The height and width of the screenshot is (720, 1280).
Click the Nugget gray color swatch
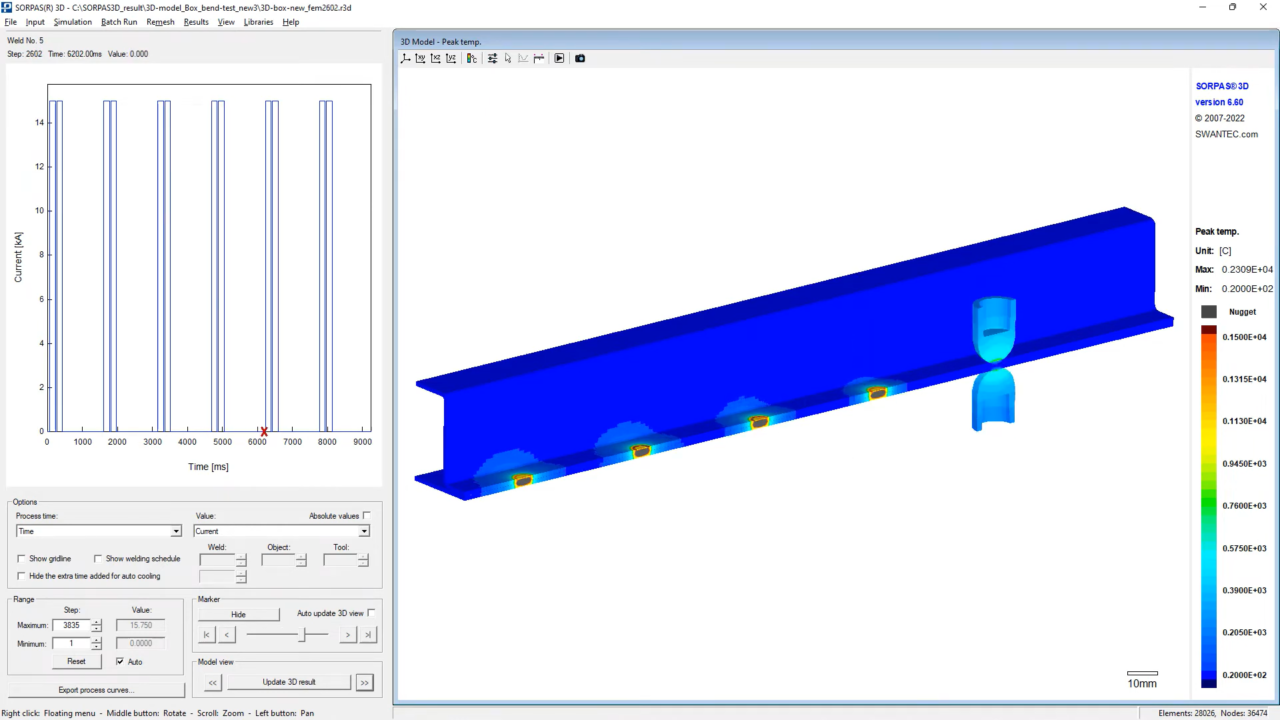[1209, 312]
